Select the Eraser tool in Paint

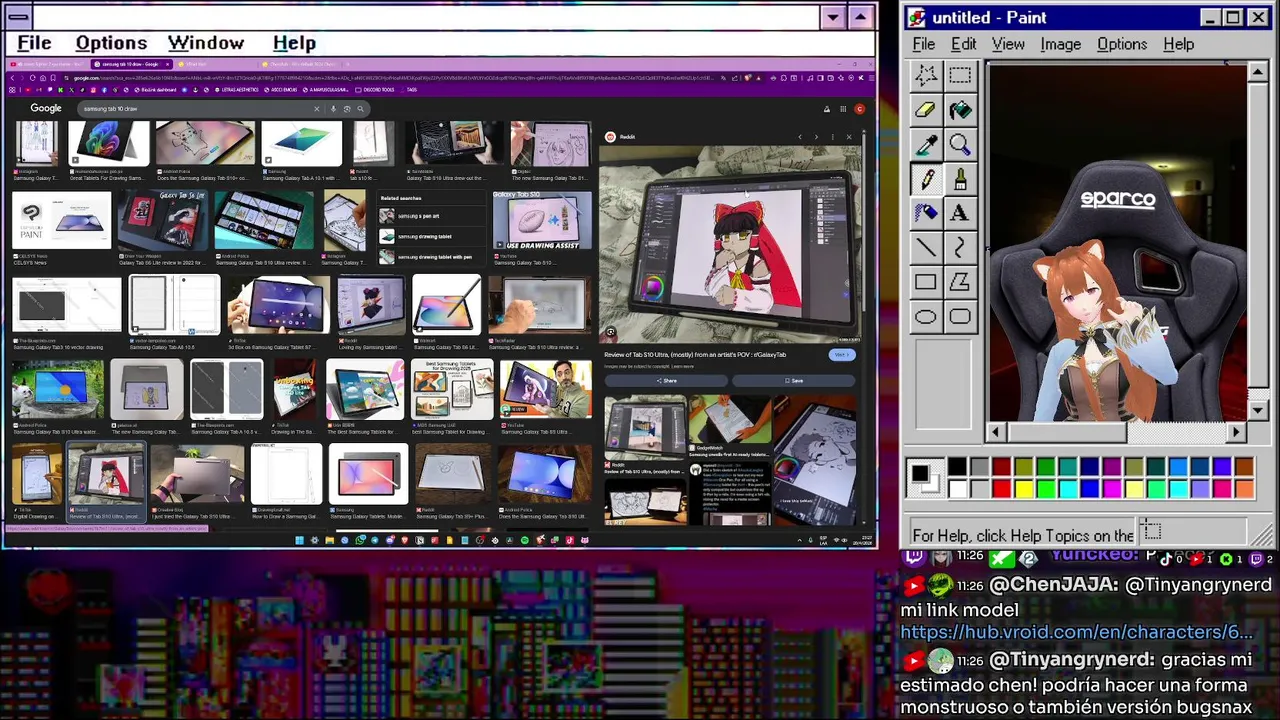pyautogui.click(x=926, y=110)
